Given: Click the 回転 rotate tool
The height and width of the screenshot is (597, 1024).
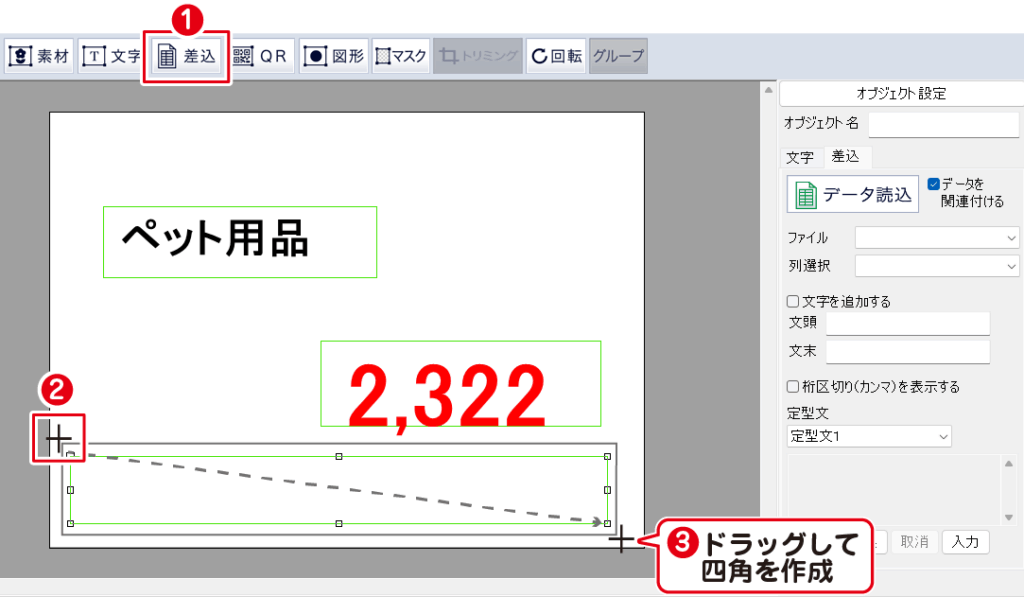Looking at the screenshot, I should (x=556, y=57).
